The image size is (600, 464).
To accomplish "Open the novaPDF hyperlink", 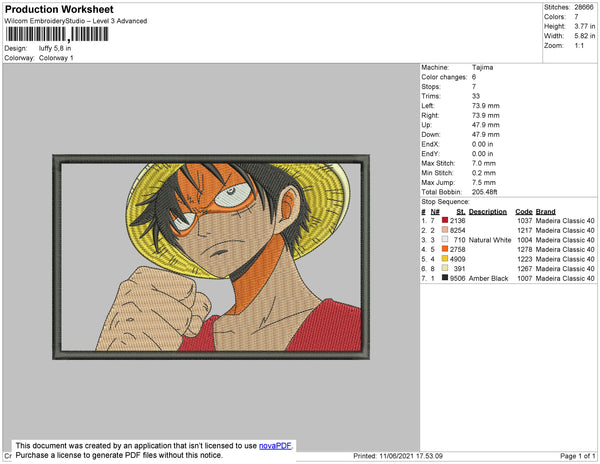I will [275, 446].
